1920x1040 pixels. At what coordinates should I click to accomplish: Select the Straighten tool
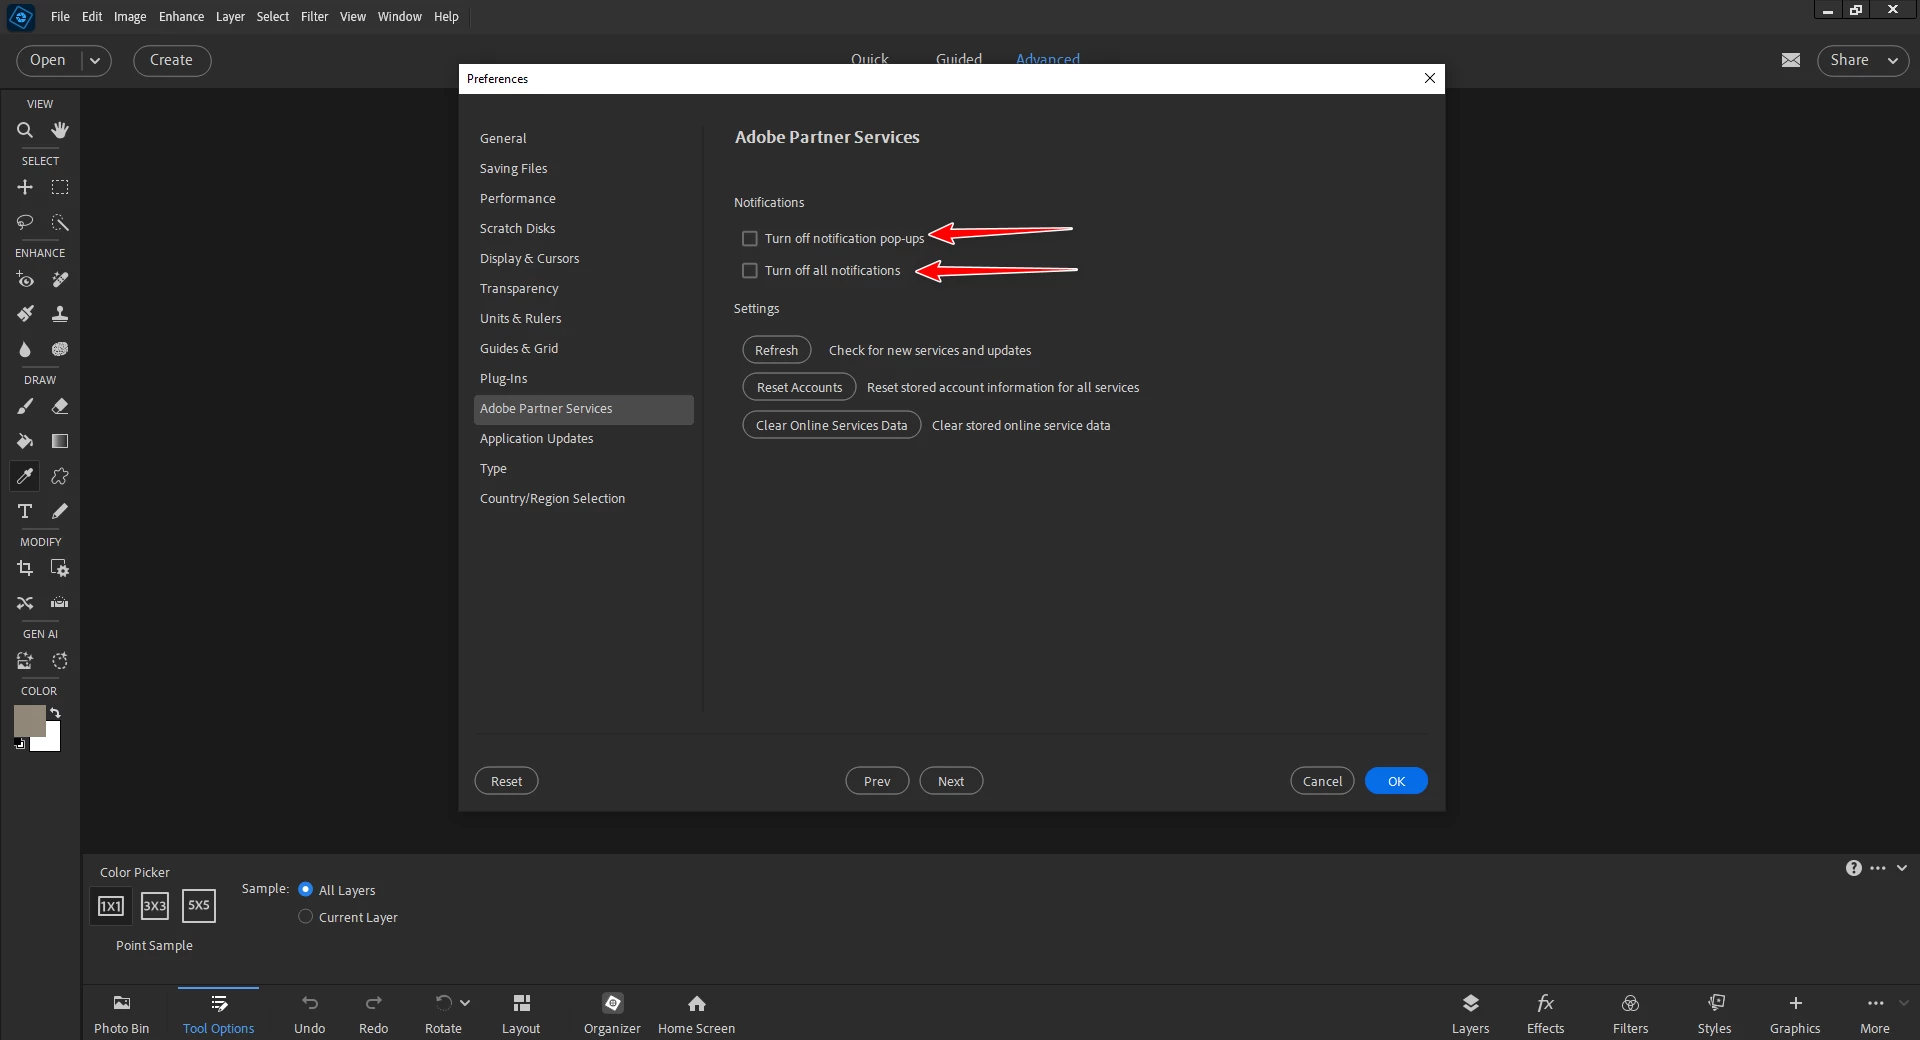pos(60,603)
